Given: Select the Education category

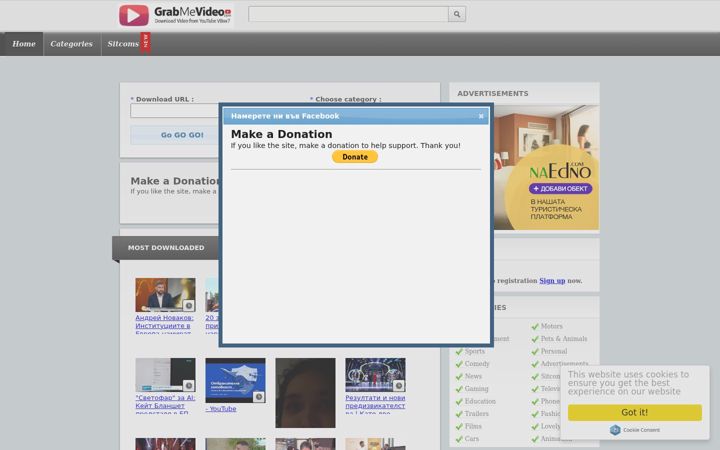Looking at the screenshot, I should (480, 401).
